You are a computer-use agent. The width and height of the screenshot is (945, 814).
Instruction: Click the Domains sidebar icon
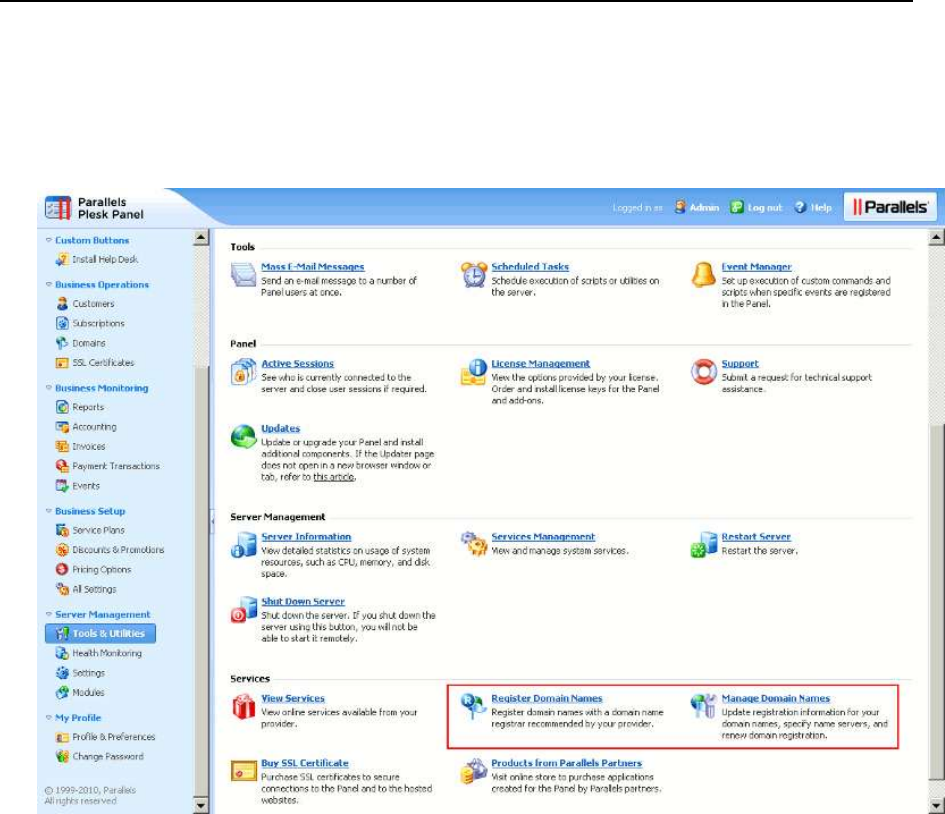(62, 343)
